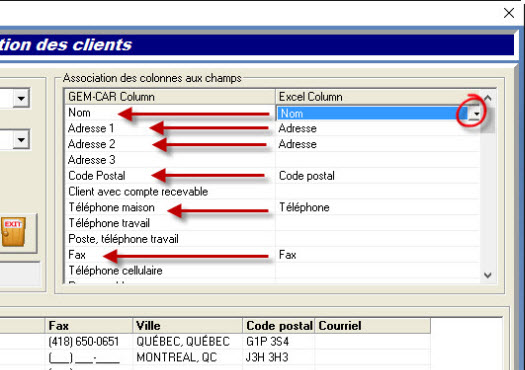Screen dimensions: 525x370
Task: Select fax cell (418) 650-0651
Action: pyautogui.click(x=89, y=342)
